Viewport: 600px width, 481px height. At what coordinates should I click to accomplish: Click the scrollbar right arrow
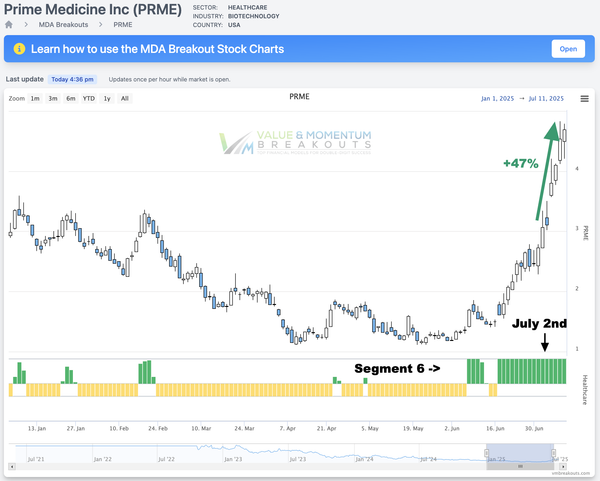point(563,466)
